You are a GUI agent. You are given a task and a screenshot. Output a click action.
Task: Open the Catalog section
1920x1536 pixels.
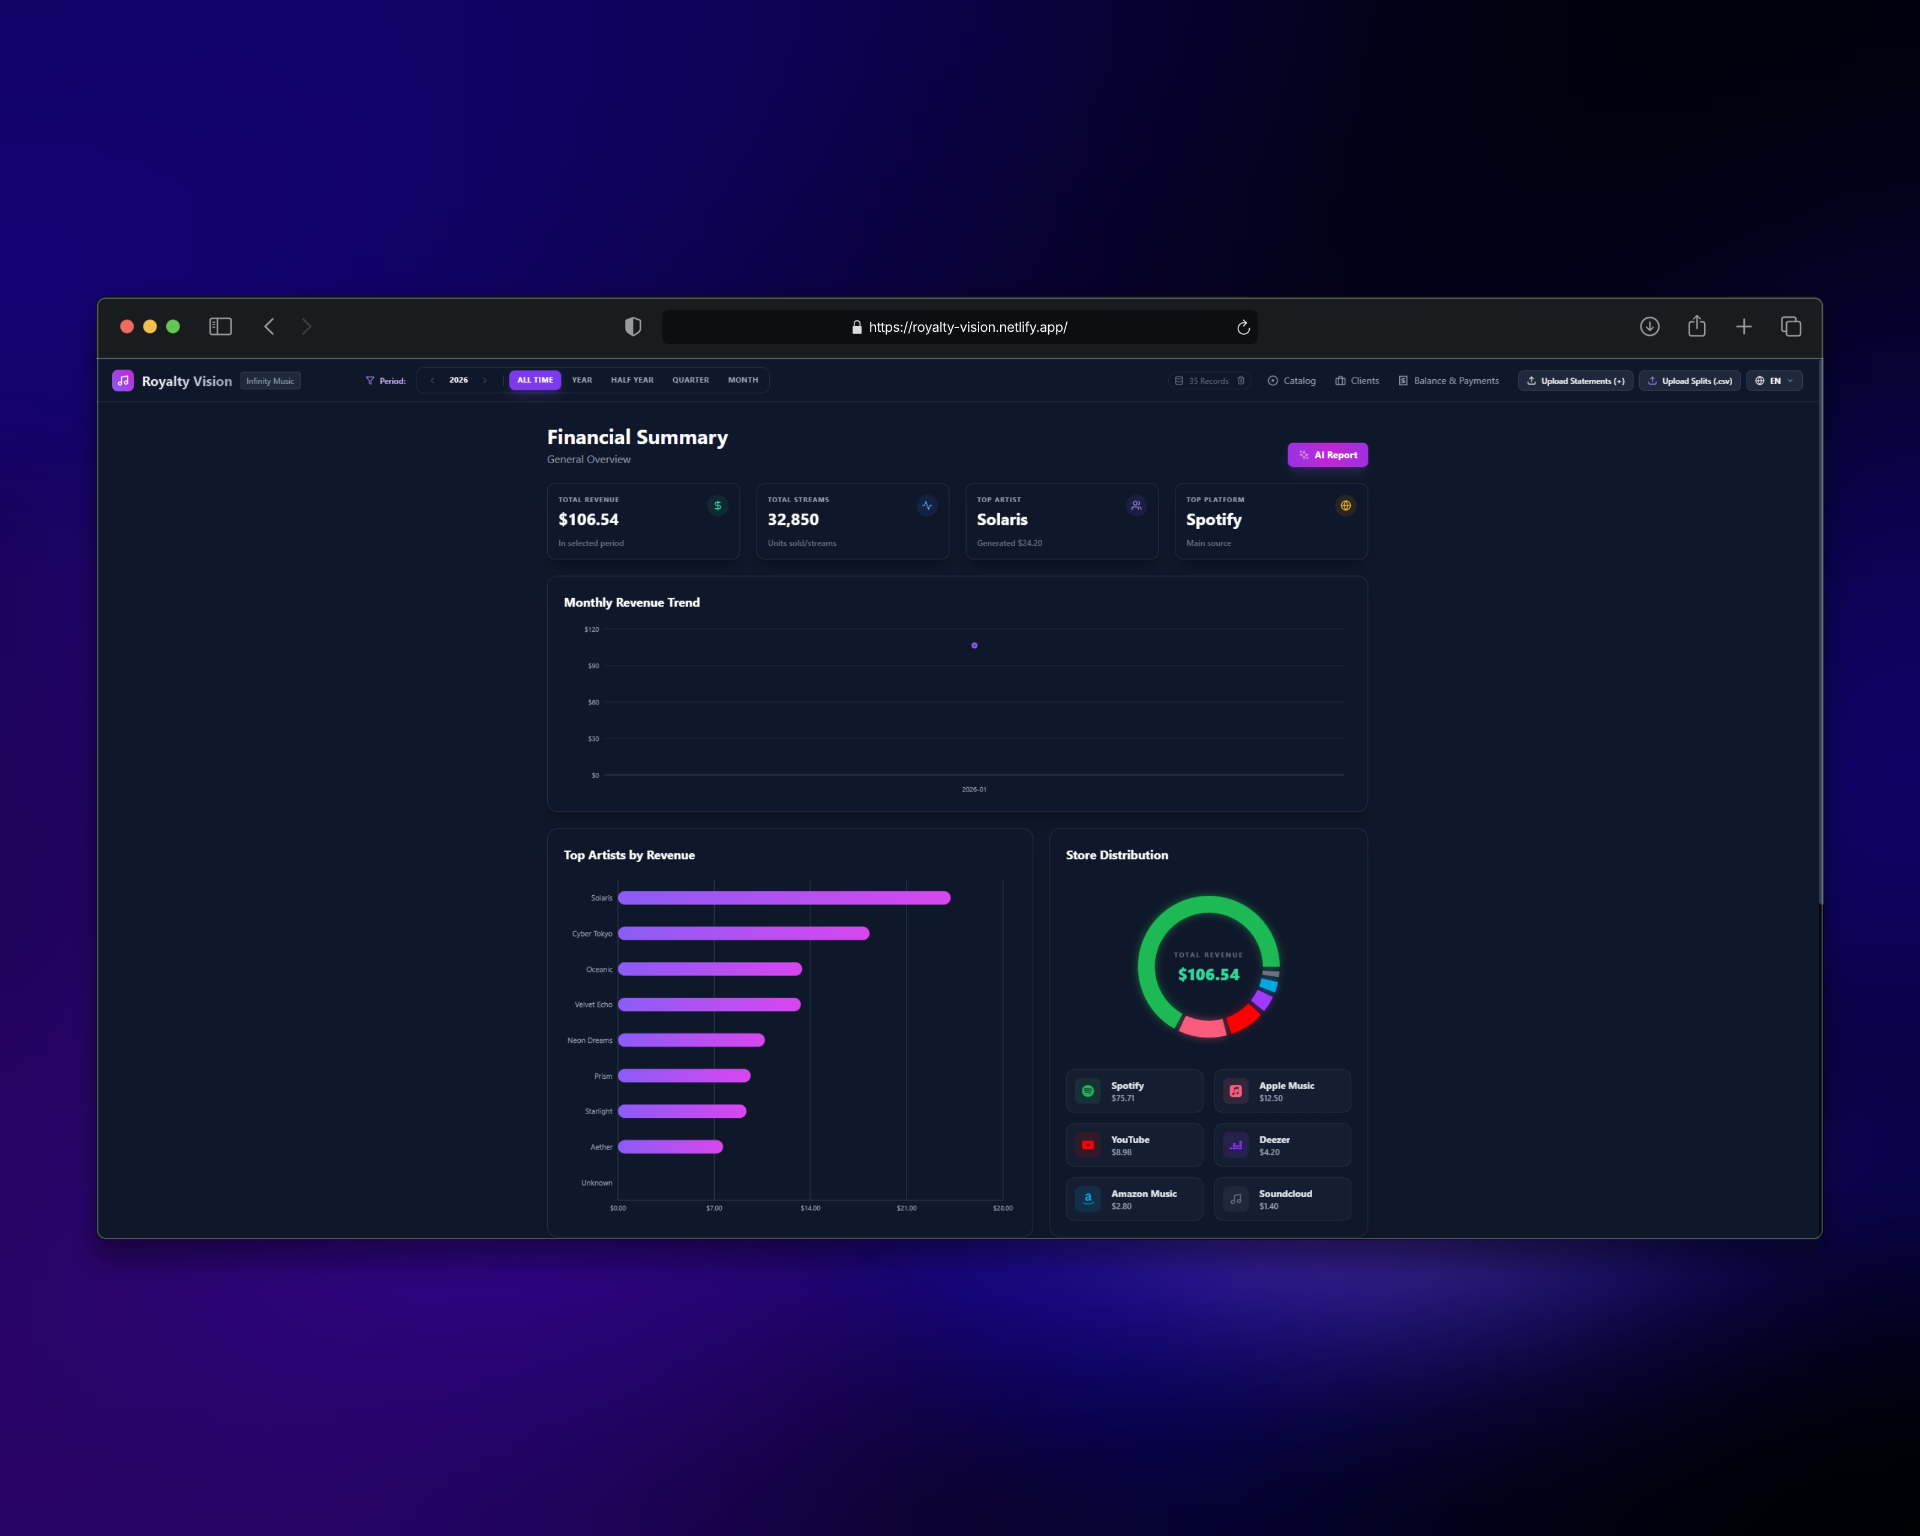(x=1292, y=380)
